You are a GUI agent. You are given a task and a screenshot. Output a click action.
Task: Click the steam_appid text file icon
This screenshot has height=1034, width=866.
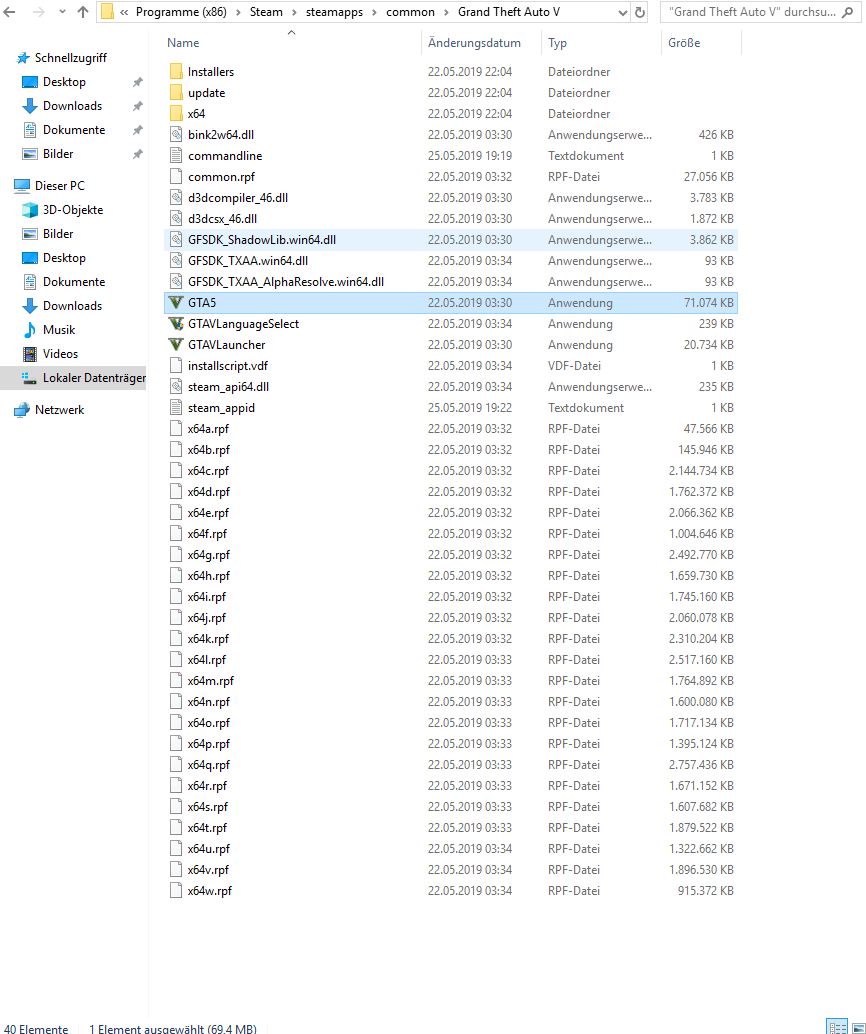[175, 408]
